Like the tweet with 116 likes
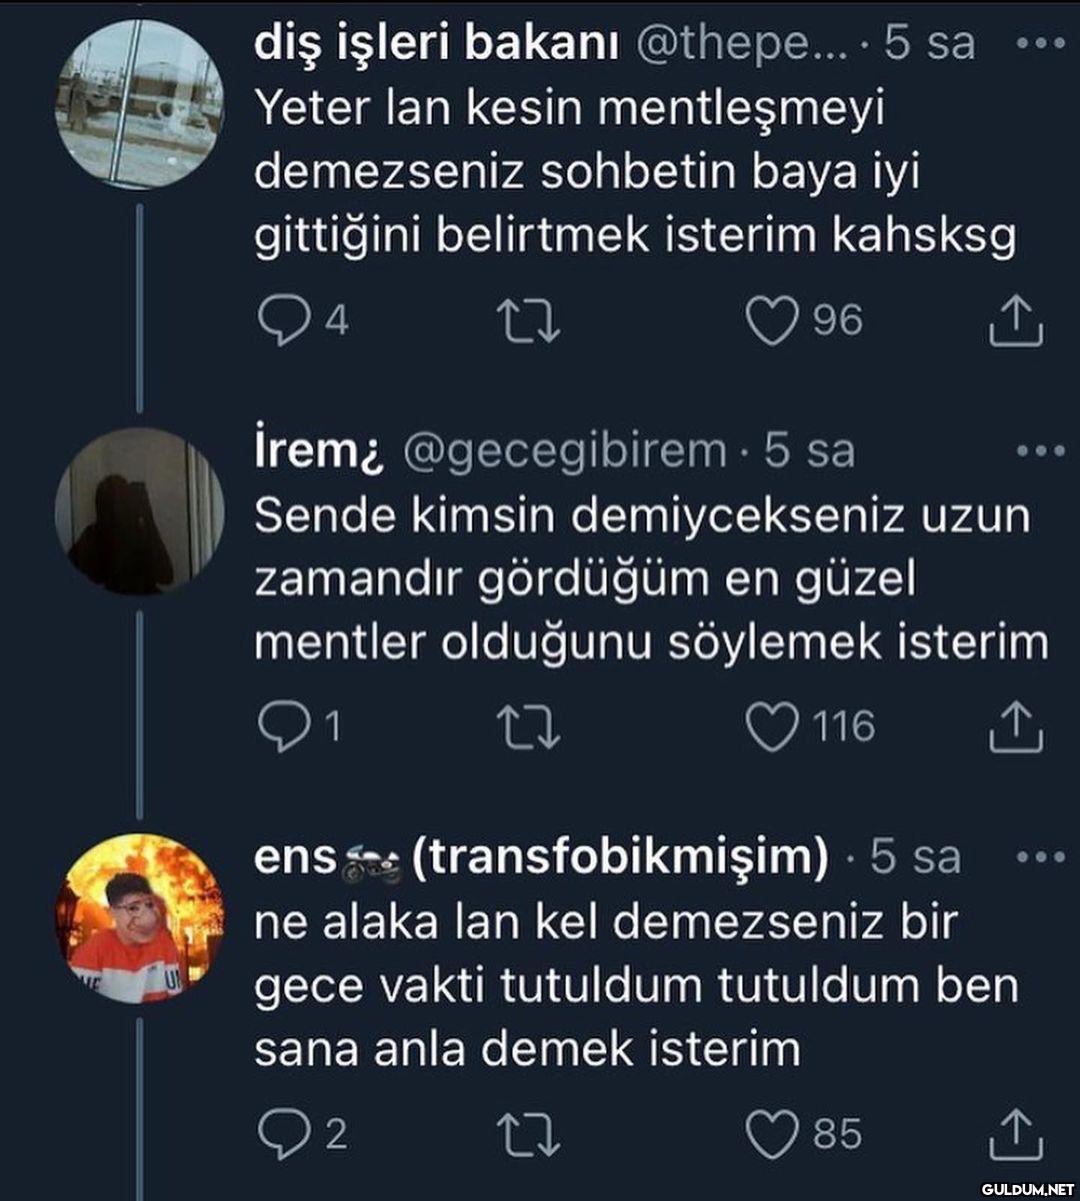Screen dimensions: 1080x1201 [x=773, y=727]
